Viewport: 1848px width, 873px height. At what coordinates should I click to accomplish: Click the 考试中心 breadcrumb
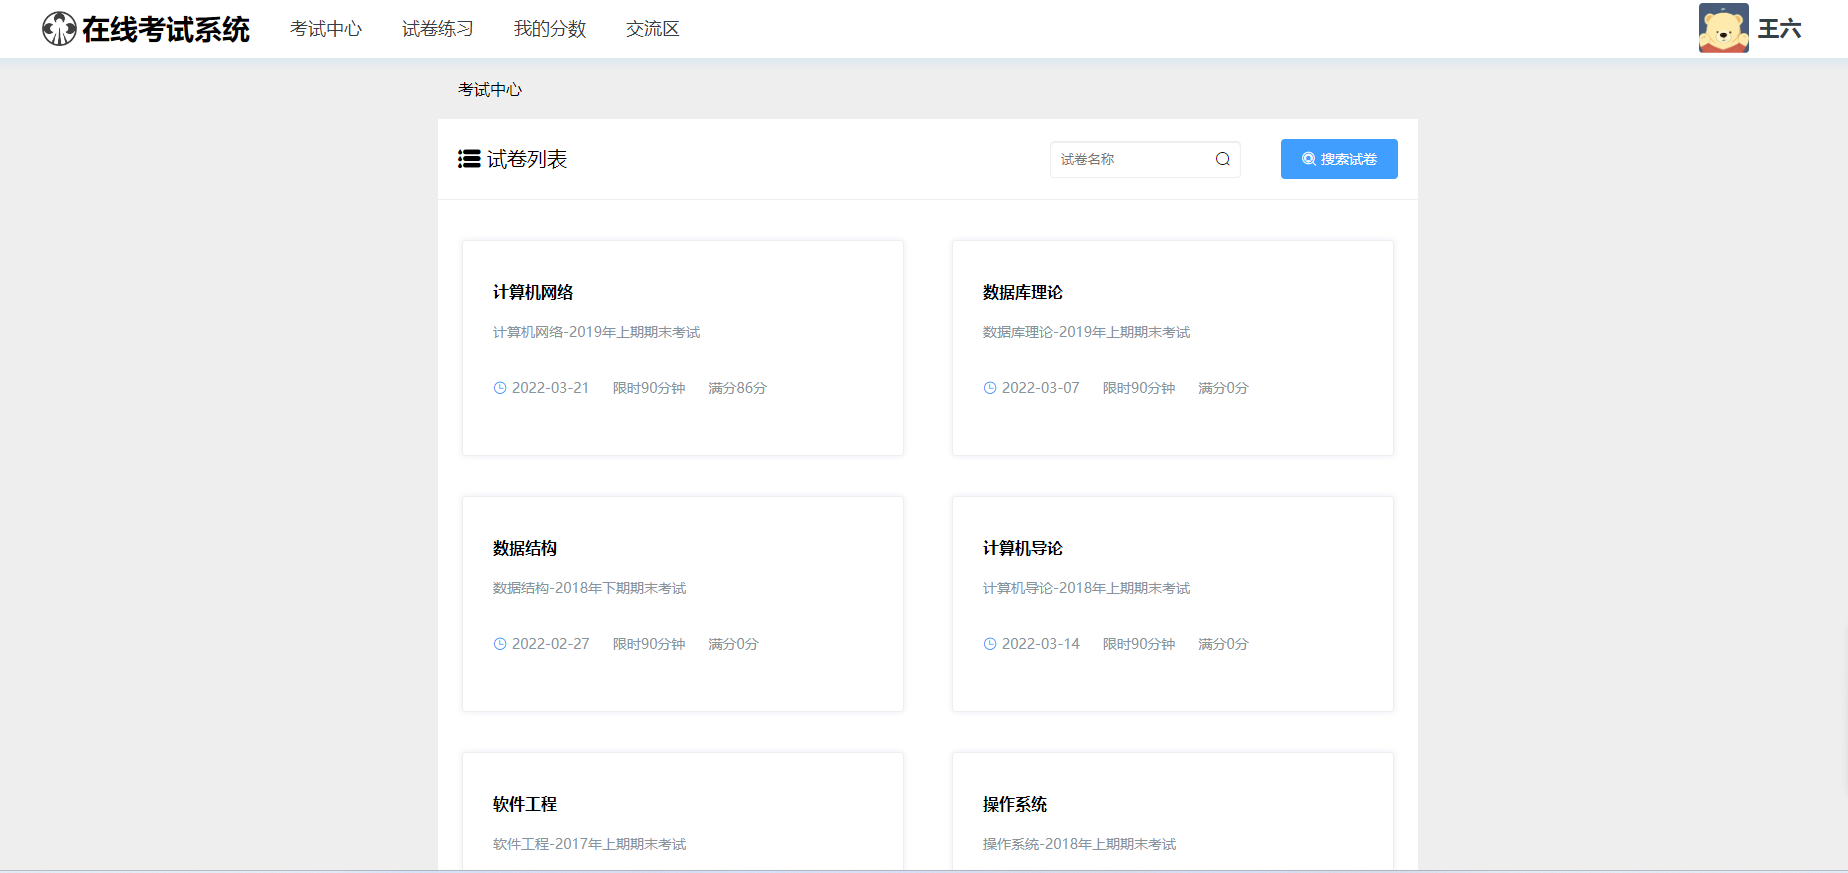pos(490,90)
